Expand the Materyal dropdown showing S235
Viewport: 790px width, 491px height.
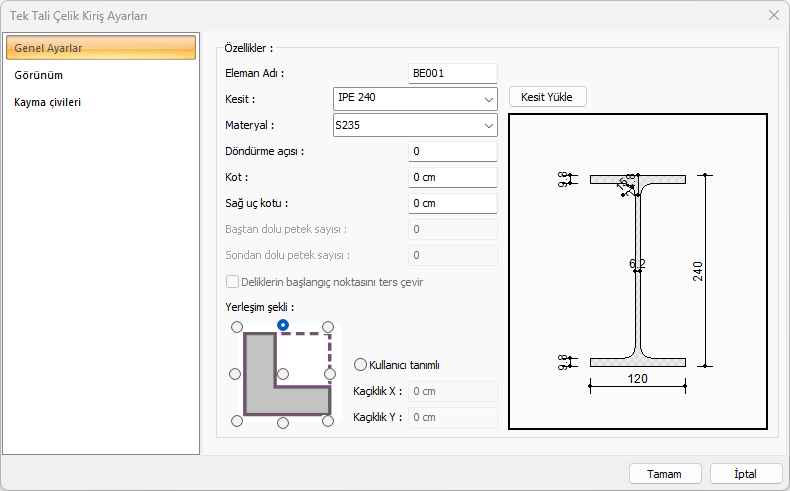[x=414, y=126]
